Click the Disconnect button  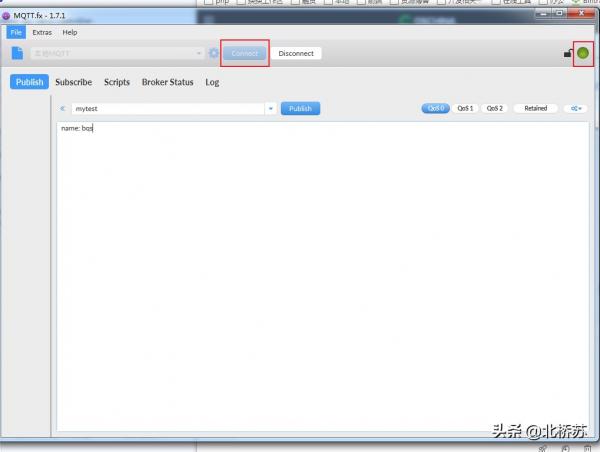pyautogui.click(x=296, y=53)
